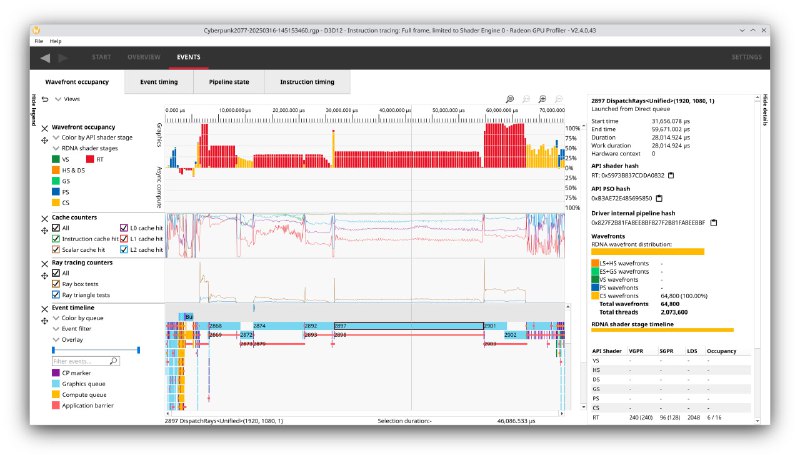Open the RDNA shader stages dropdown

[x=85, y=148]
